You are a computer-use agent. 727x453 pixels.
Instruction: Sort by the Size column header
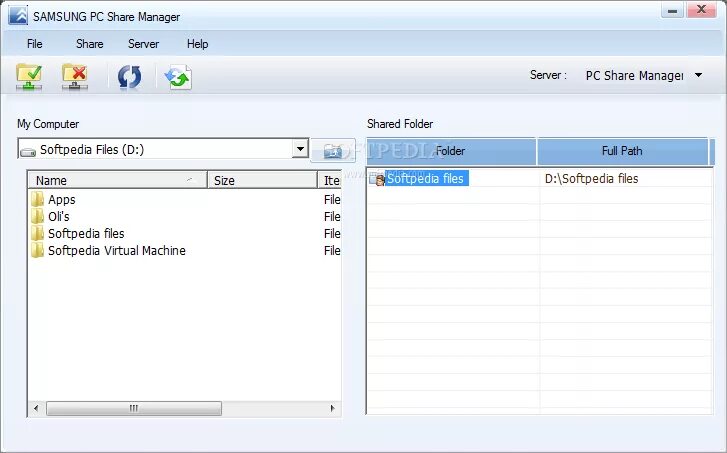(262, 180)
